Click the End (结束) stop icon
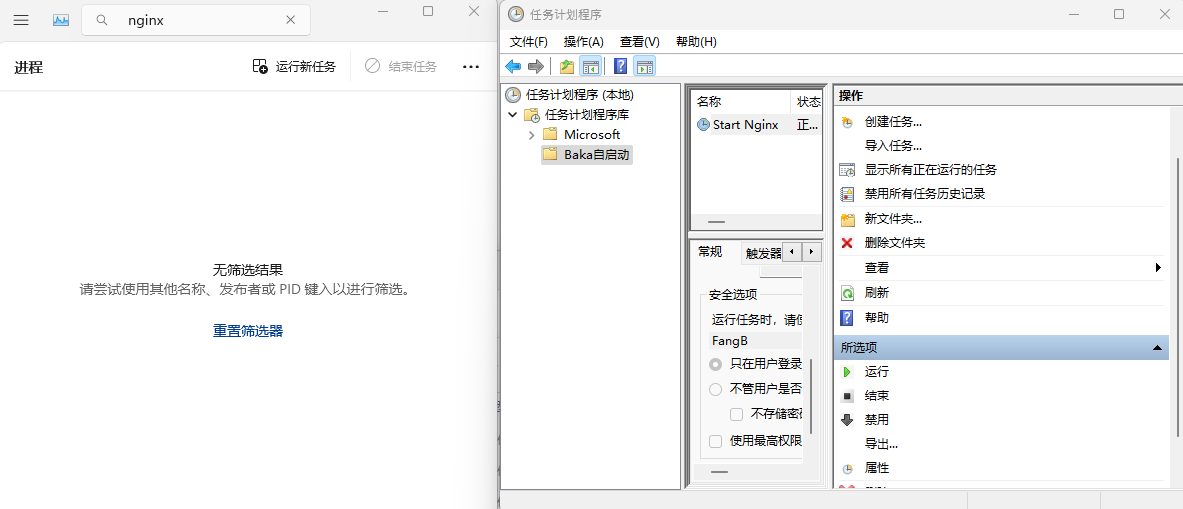Viewport: 1183px width, 509px height. pos(847,396)
